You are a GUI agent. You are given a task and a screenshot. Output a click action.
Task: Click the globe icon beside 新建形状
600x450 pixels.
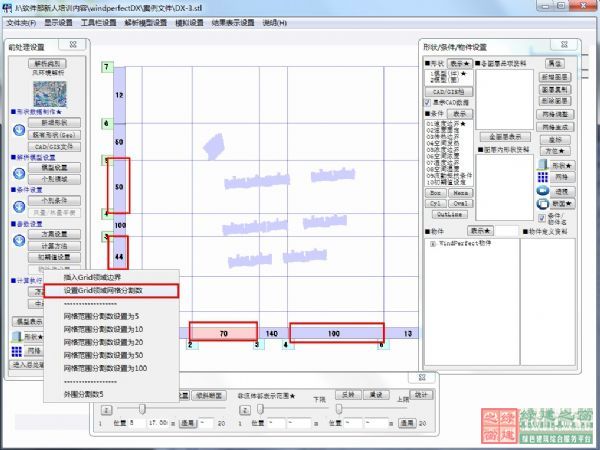coord(17,129)
